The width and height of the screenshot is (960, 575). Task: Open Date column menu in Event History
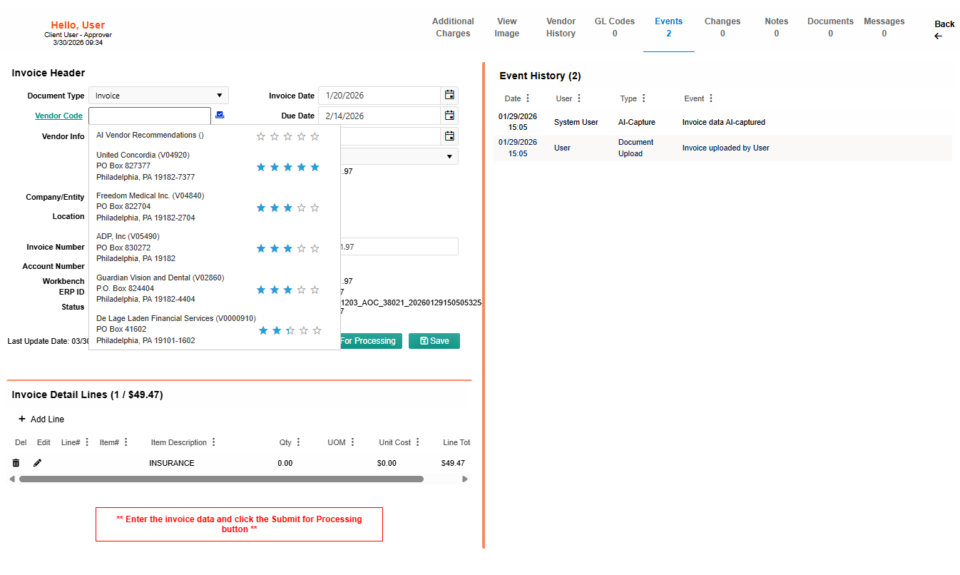528,99
